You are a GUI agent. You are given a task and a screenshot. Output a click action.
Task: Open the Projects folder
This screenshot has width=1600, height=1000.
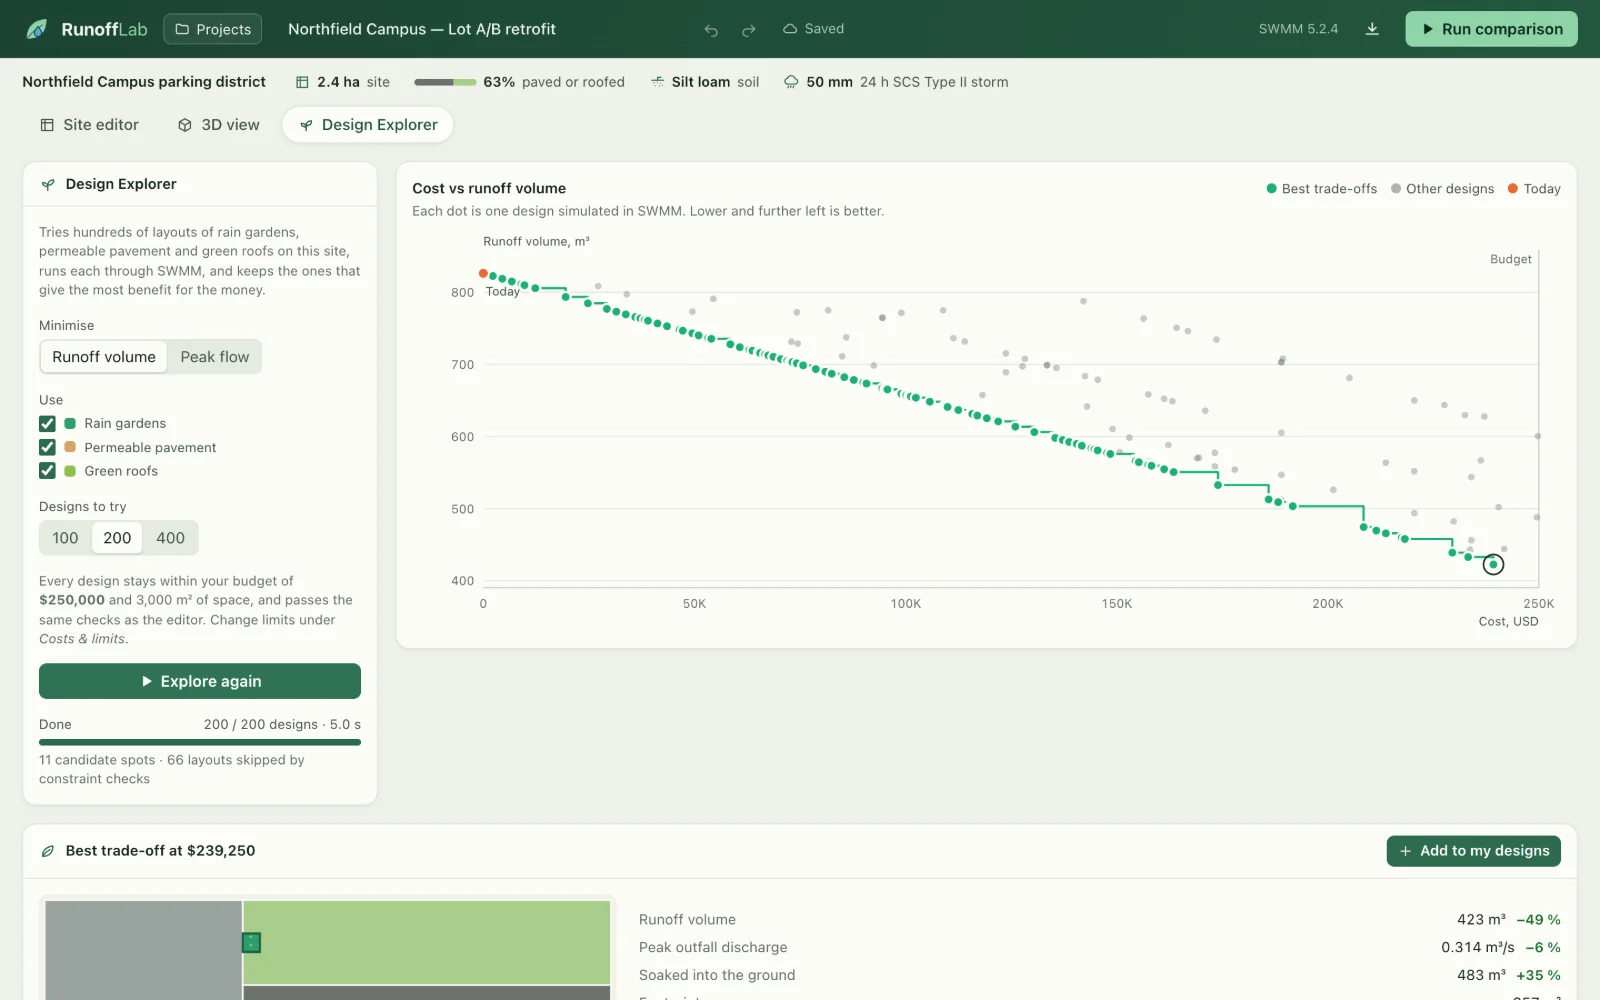[x=213, y=29]
